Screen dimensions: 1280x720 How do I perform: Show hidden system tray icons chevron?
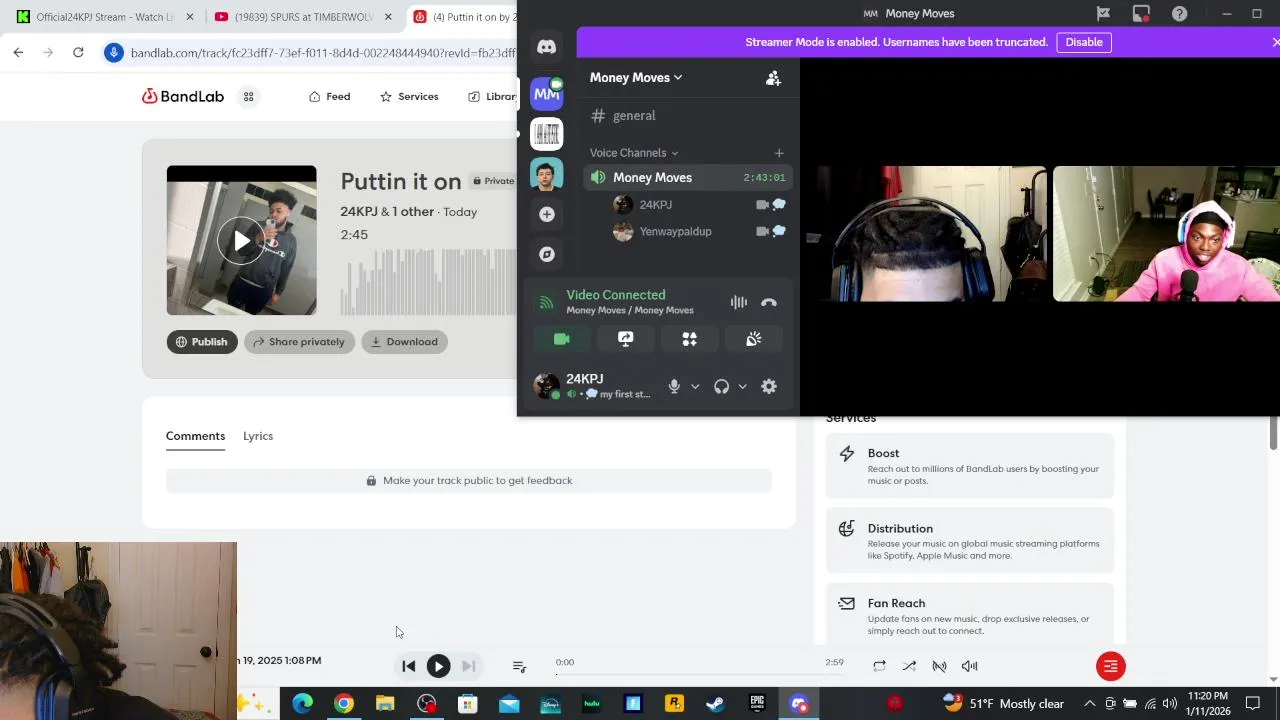tap(1089, 704)
